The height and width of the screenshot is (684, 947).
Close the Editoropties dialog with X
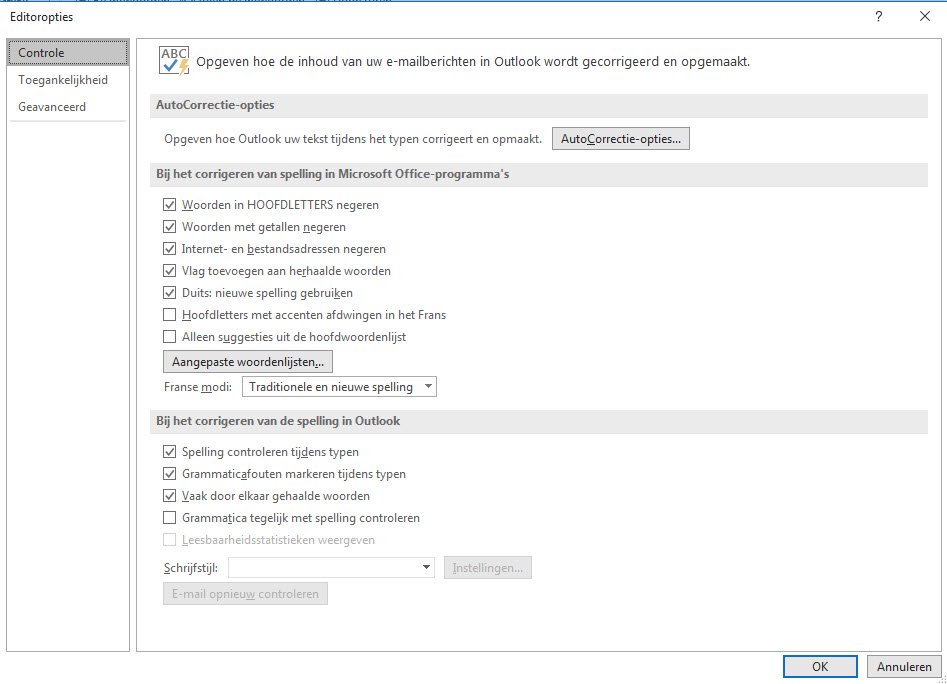click(x=925, y=16)
